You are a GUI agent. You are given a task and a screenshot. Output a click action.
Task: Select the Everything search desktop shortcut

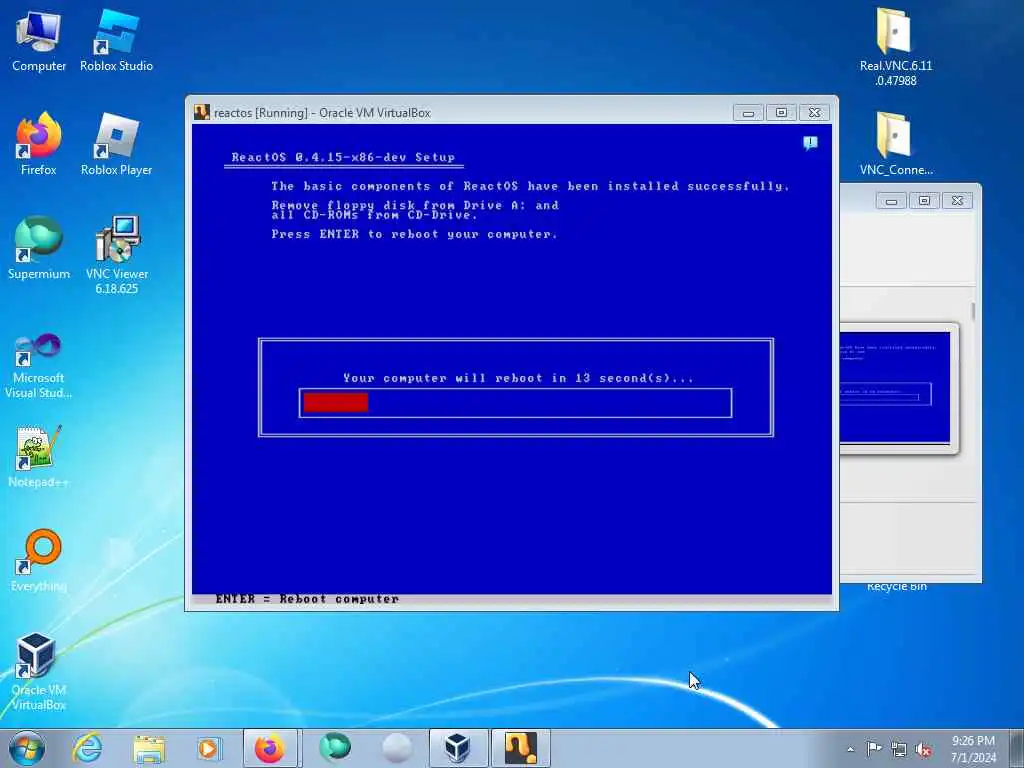(39, 560)
